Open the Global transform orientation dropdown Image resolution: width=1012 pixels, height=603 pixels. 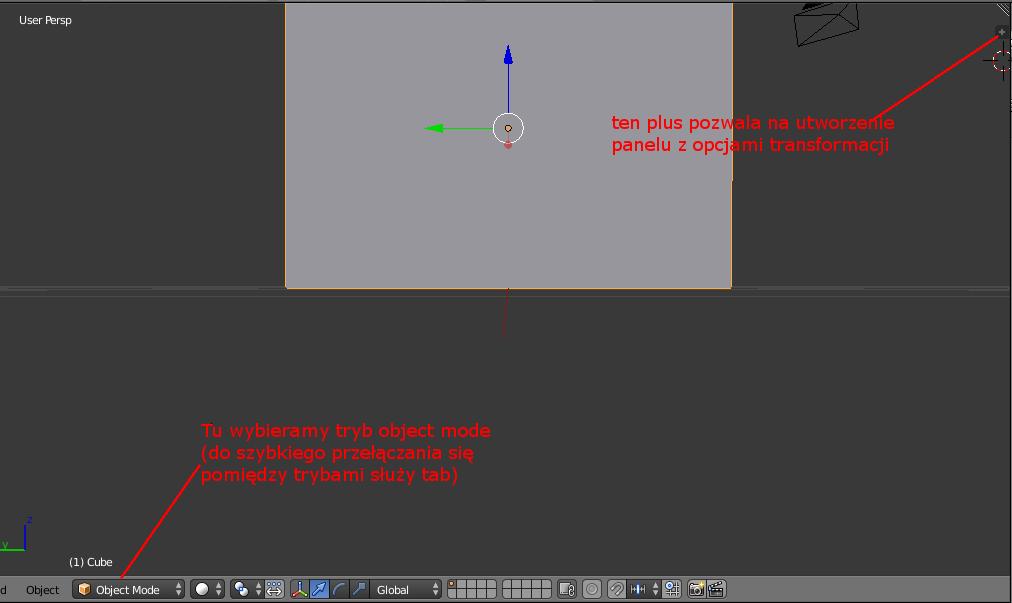pyautogui.click(x=406, y=589)
